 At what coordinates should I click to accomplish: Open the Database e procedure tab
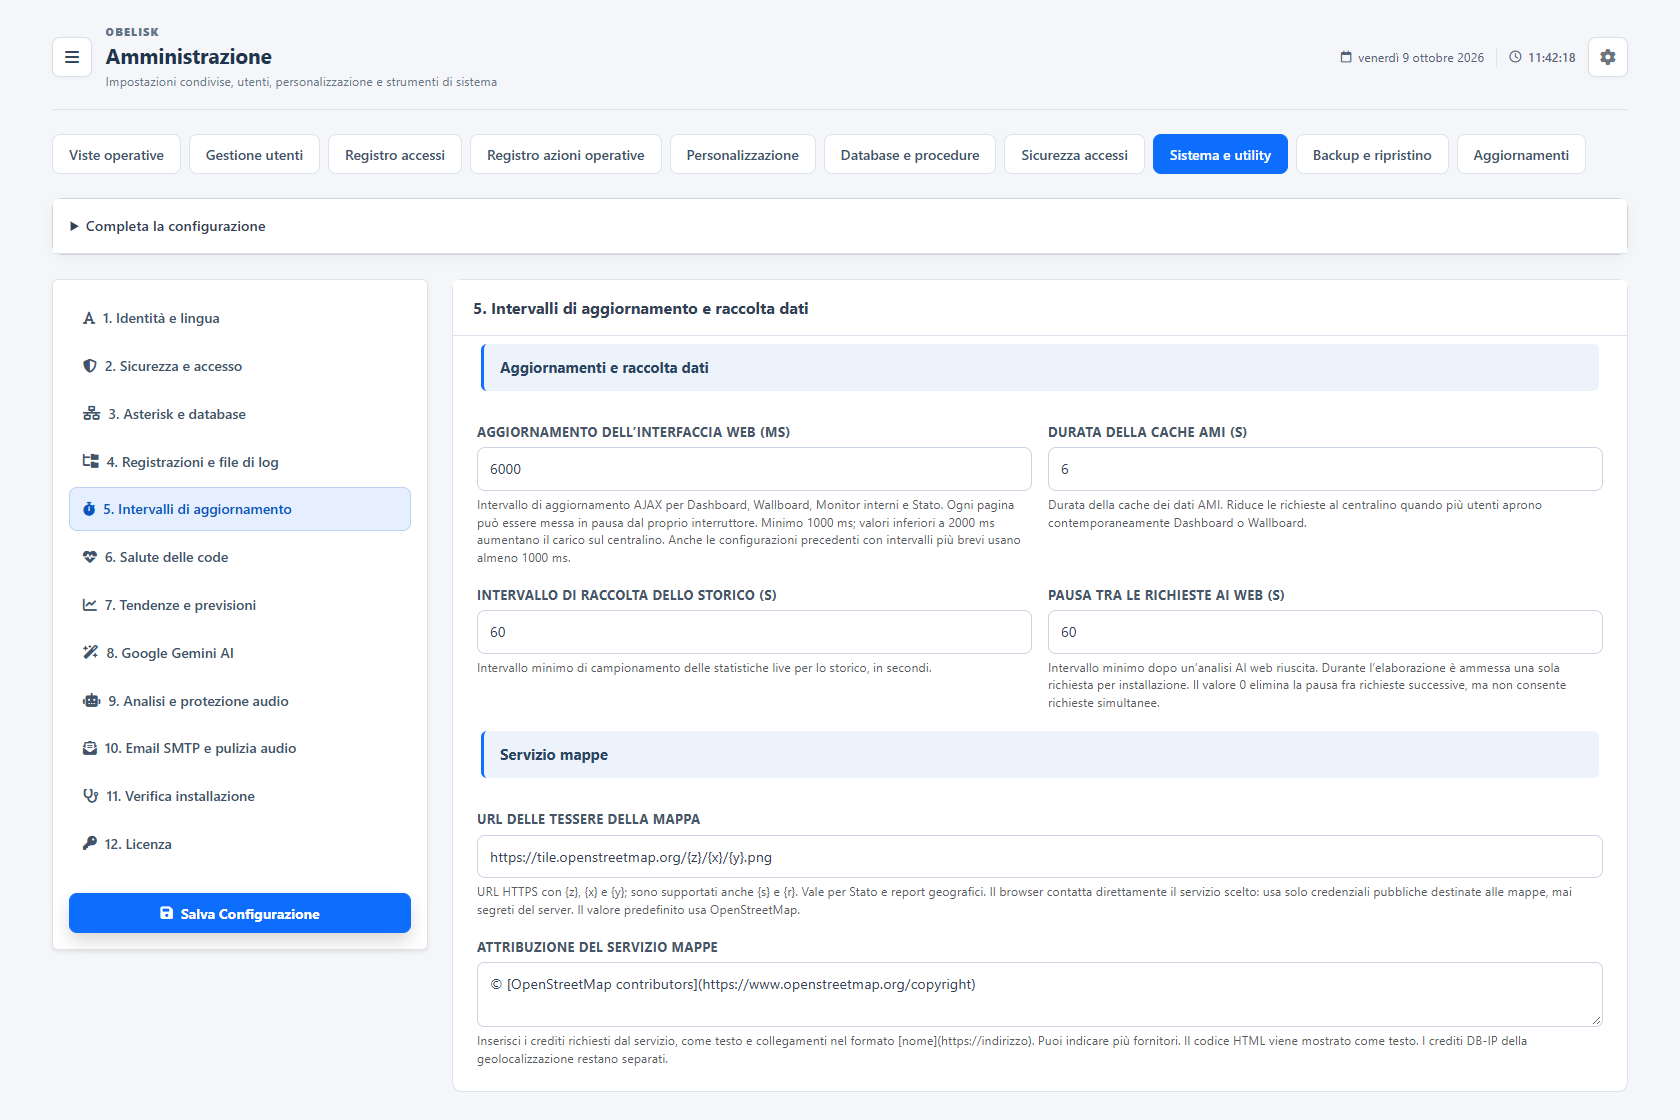[x=909, y=155]
